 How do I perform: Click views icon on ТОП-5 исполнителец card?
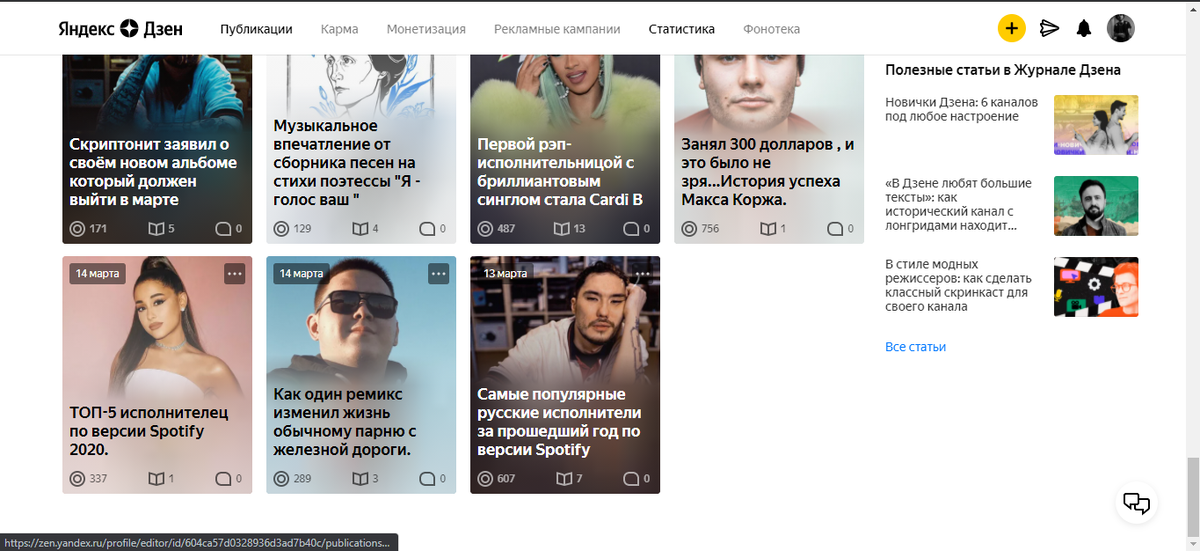point(77,479)
